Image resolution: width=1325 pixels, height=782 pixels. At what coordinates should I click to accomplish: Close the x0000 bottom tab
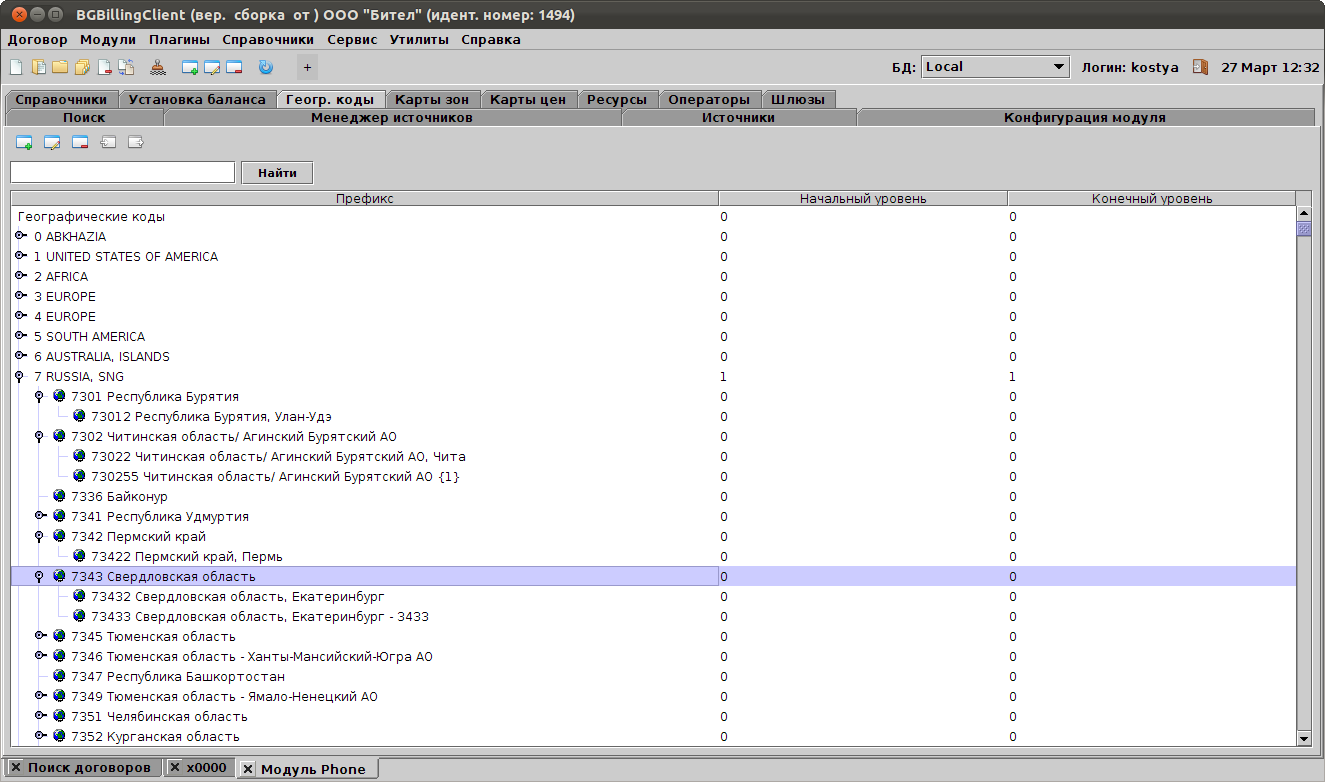pyautogui.click(x=174, y=768)
